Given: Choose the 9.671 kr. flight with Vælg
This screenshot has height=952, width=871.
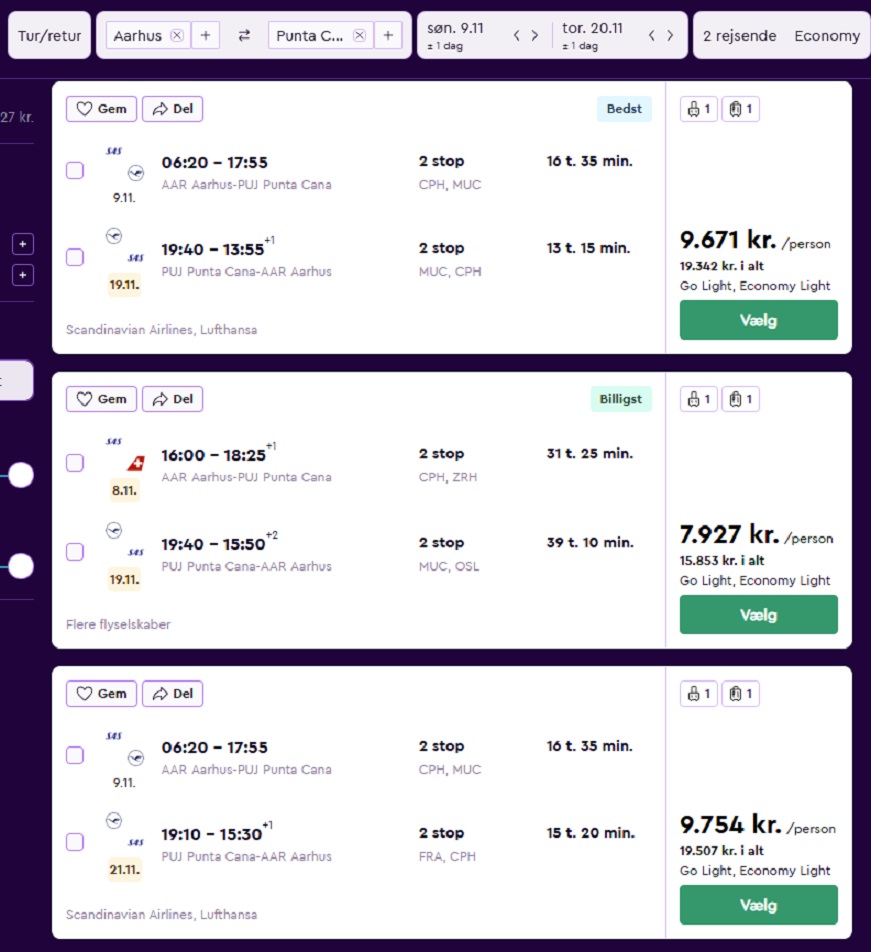Looking at the screenshot, I should 759,320.
